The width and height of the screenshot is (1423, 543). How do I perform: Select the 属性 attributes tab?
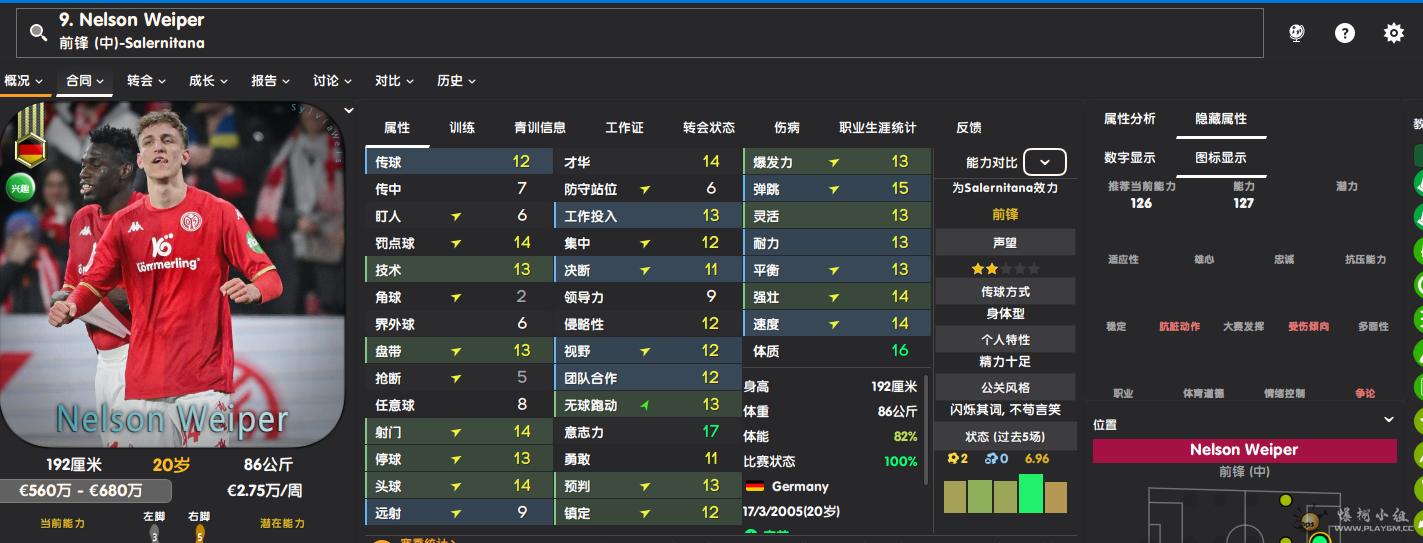(397, 128)
